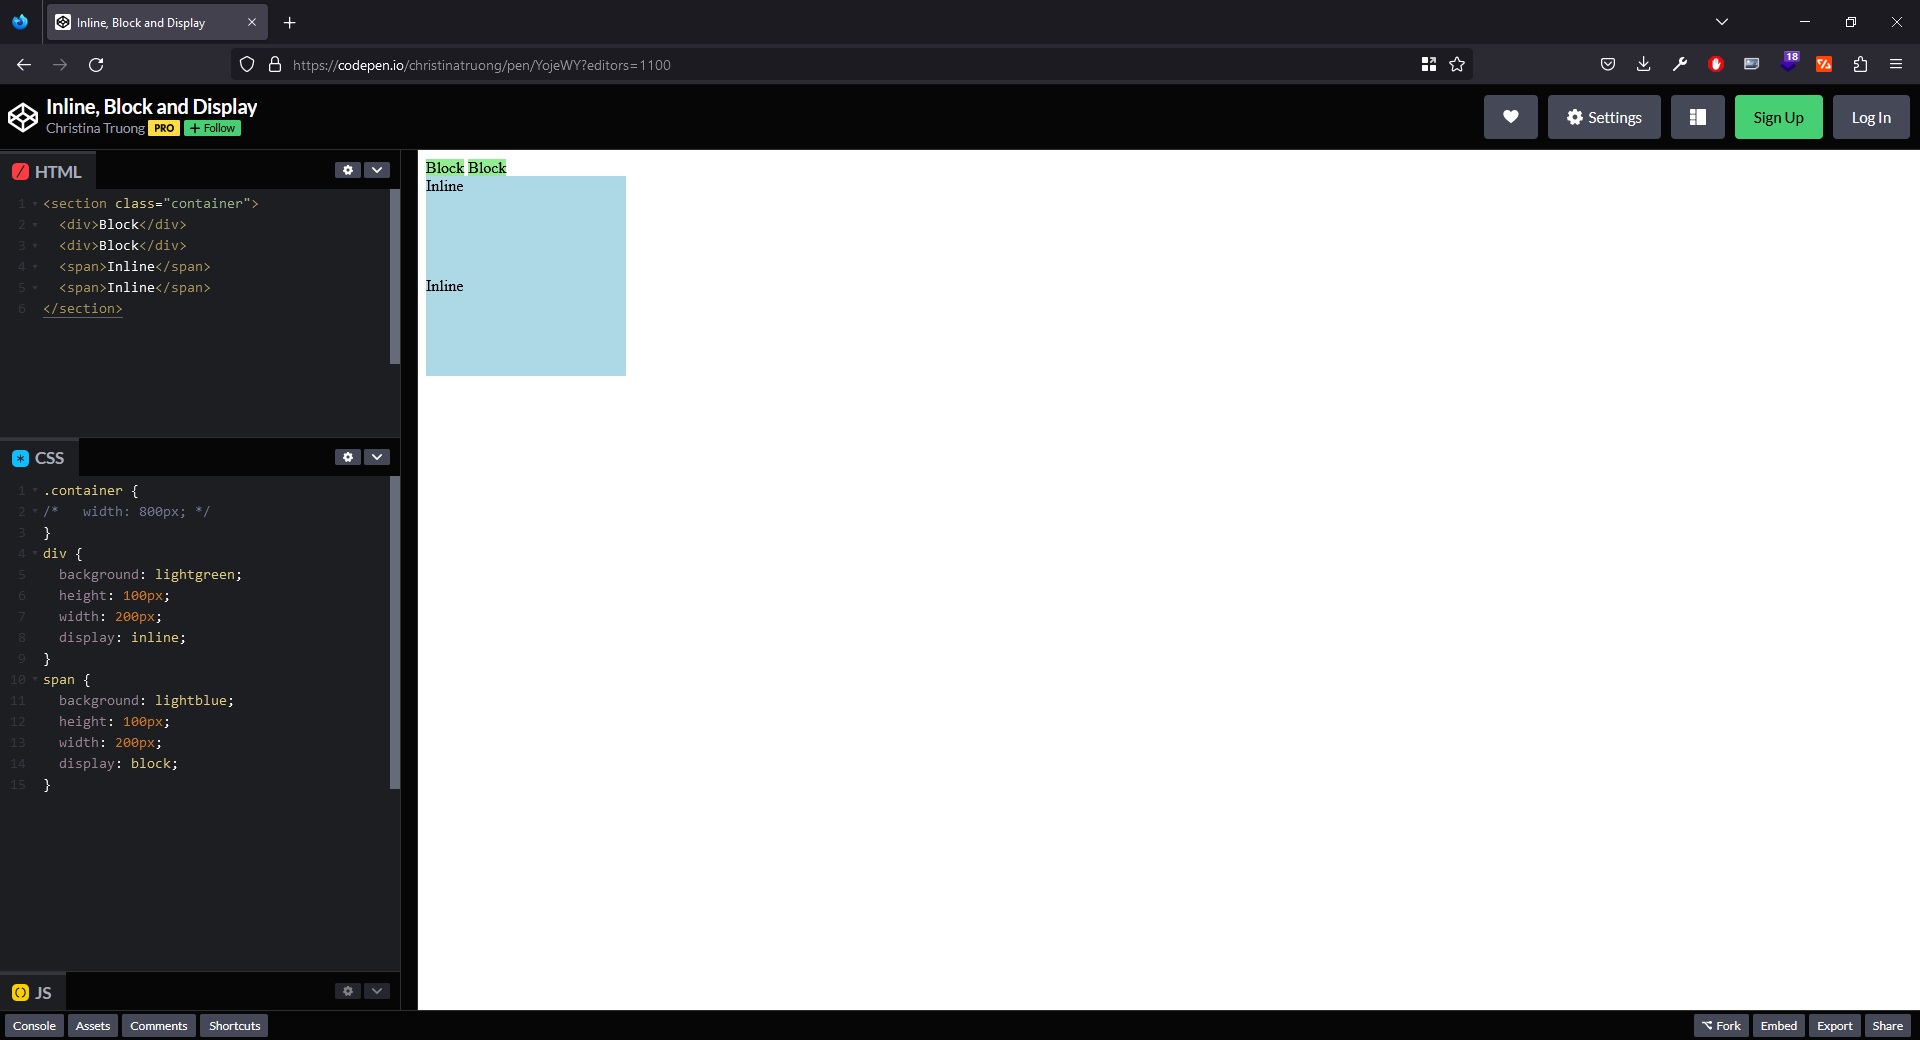Screen dimensions: 1920x1040
Task: Open CSS editor settings gear
Action: point(348,457)
